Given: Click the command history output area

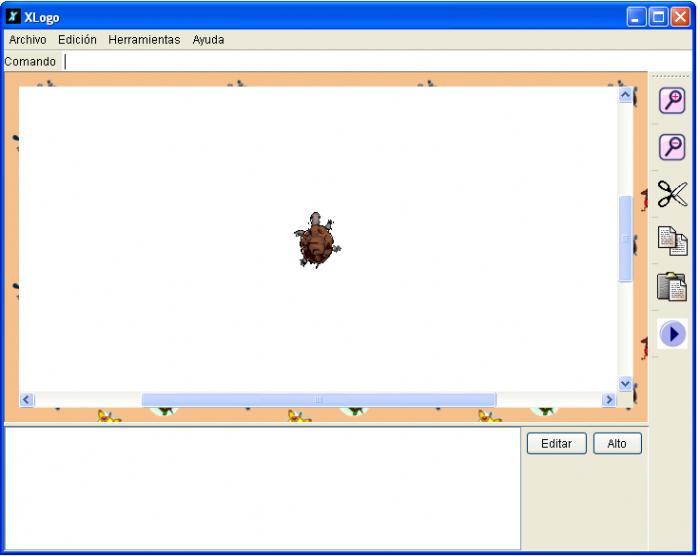Looking at the screenshot, I should click(262, 488).
